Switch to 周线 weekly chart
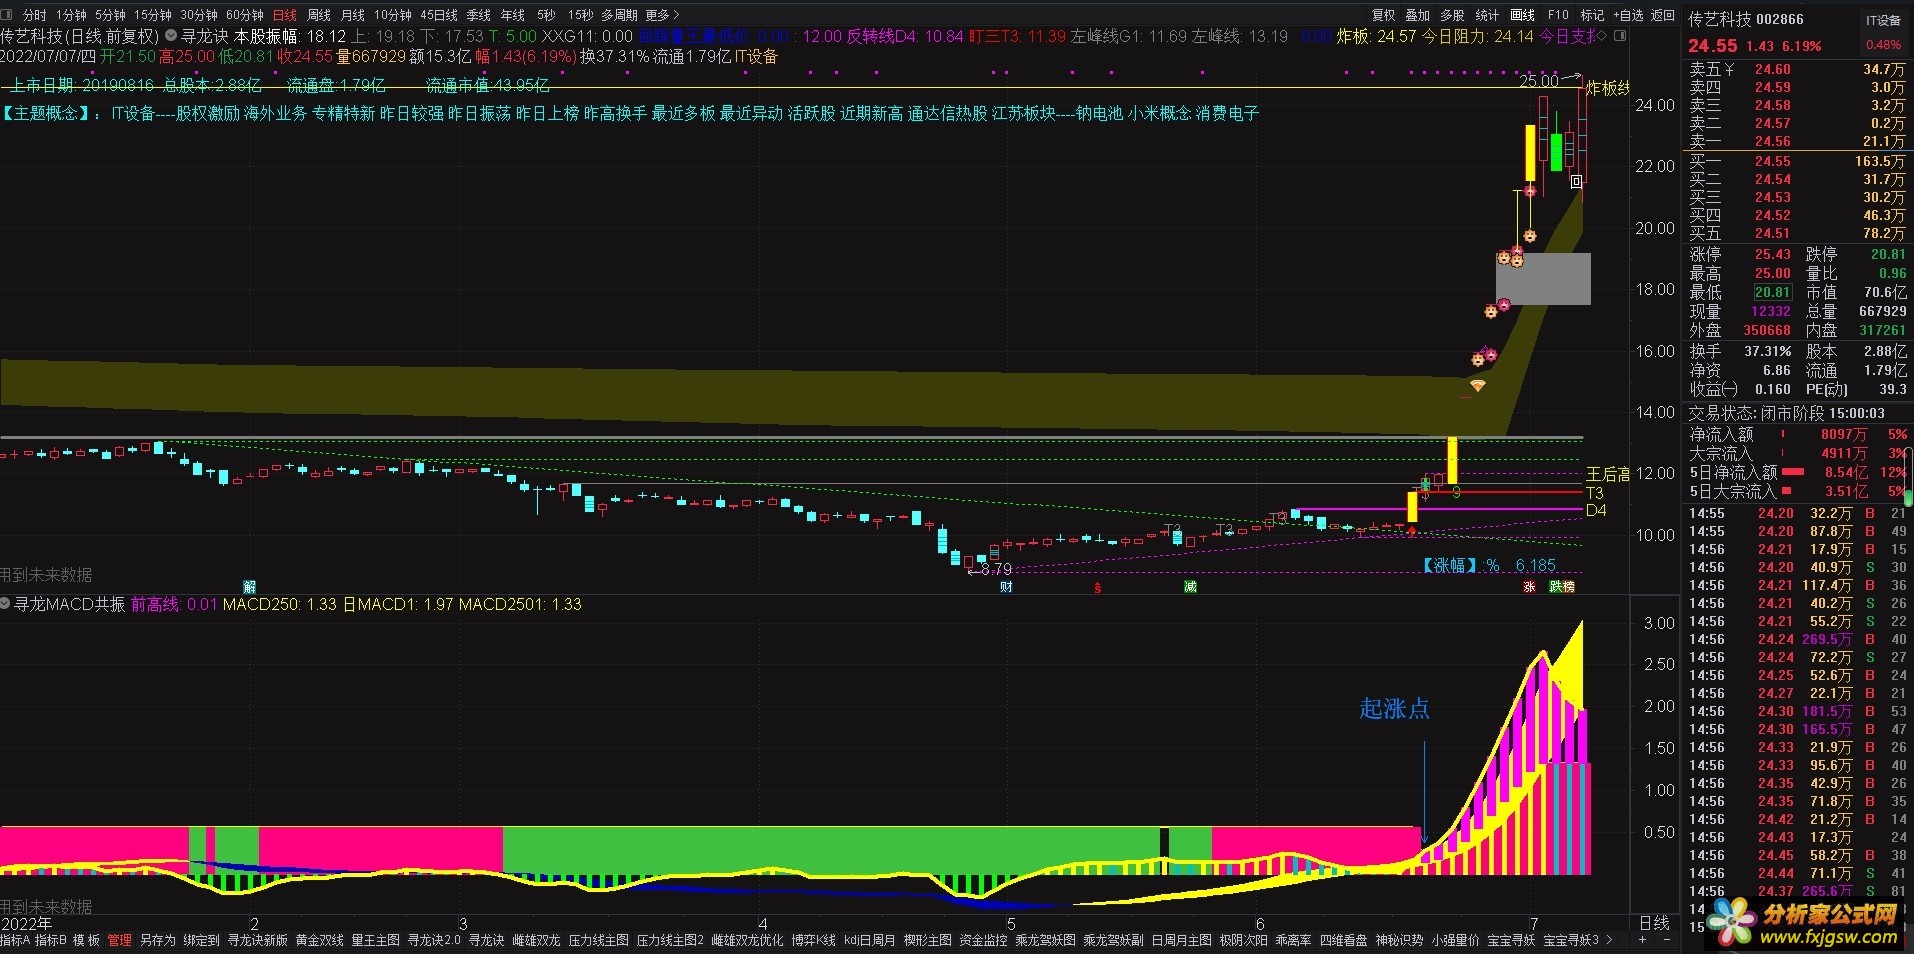 (x=319, y=15)
